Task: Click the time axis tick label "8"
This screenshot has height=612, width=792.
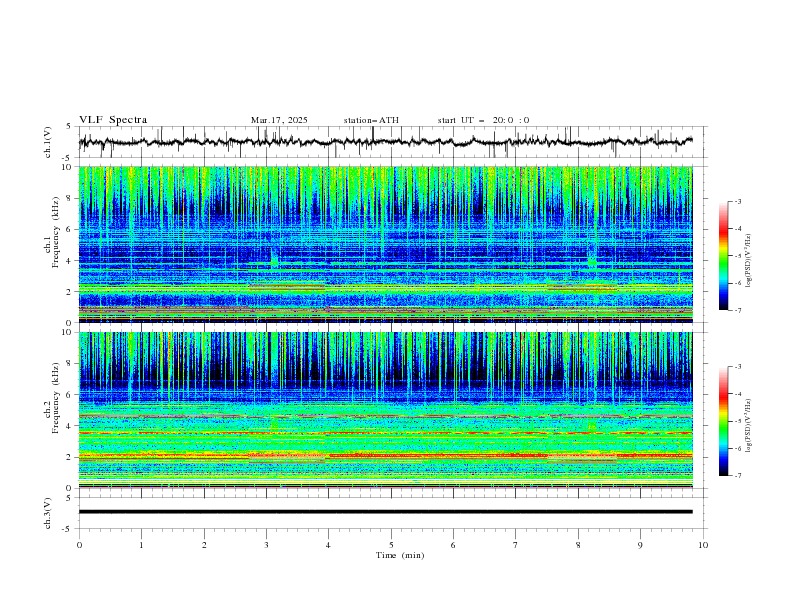Action: [578, 545]
